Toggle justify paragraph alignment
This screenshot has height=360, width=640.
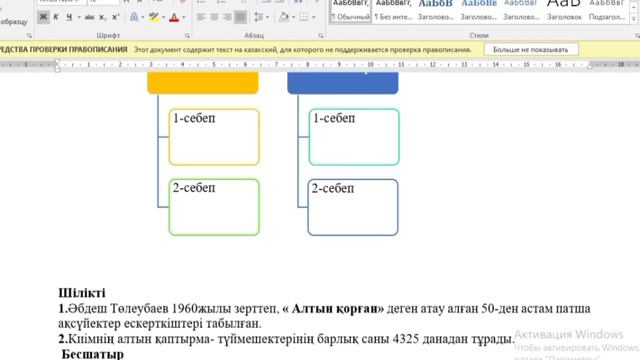pyautogui.click(x=240, y=17)
